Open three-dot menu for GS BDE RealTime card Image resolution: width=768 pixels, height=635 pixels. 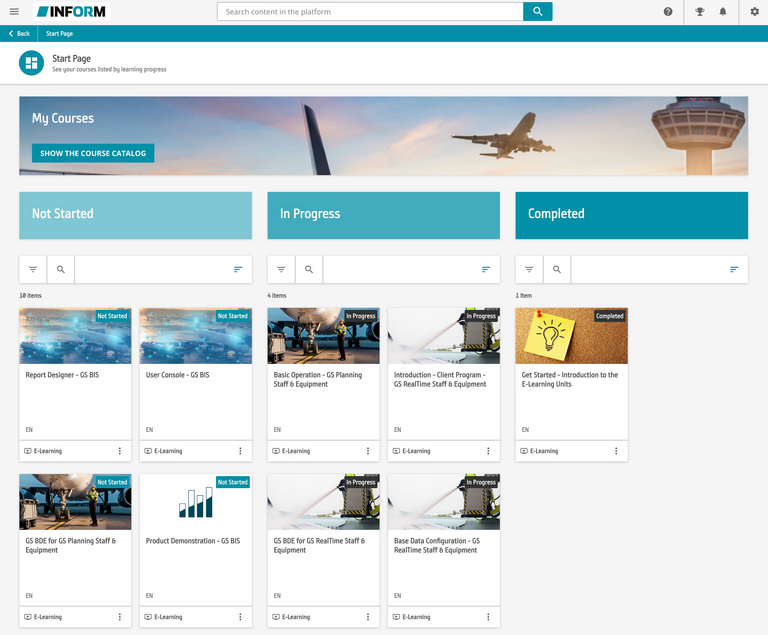tap(368, 617)
